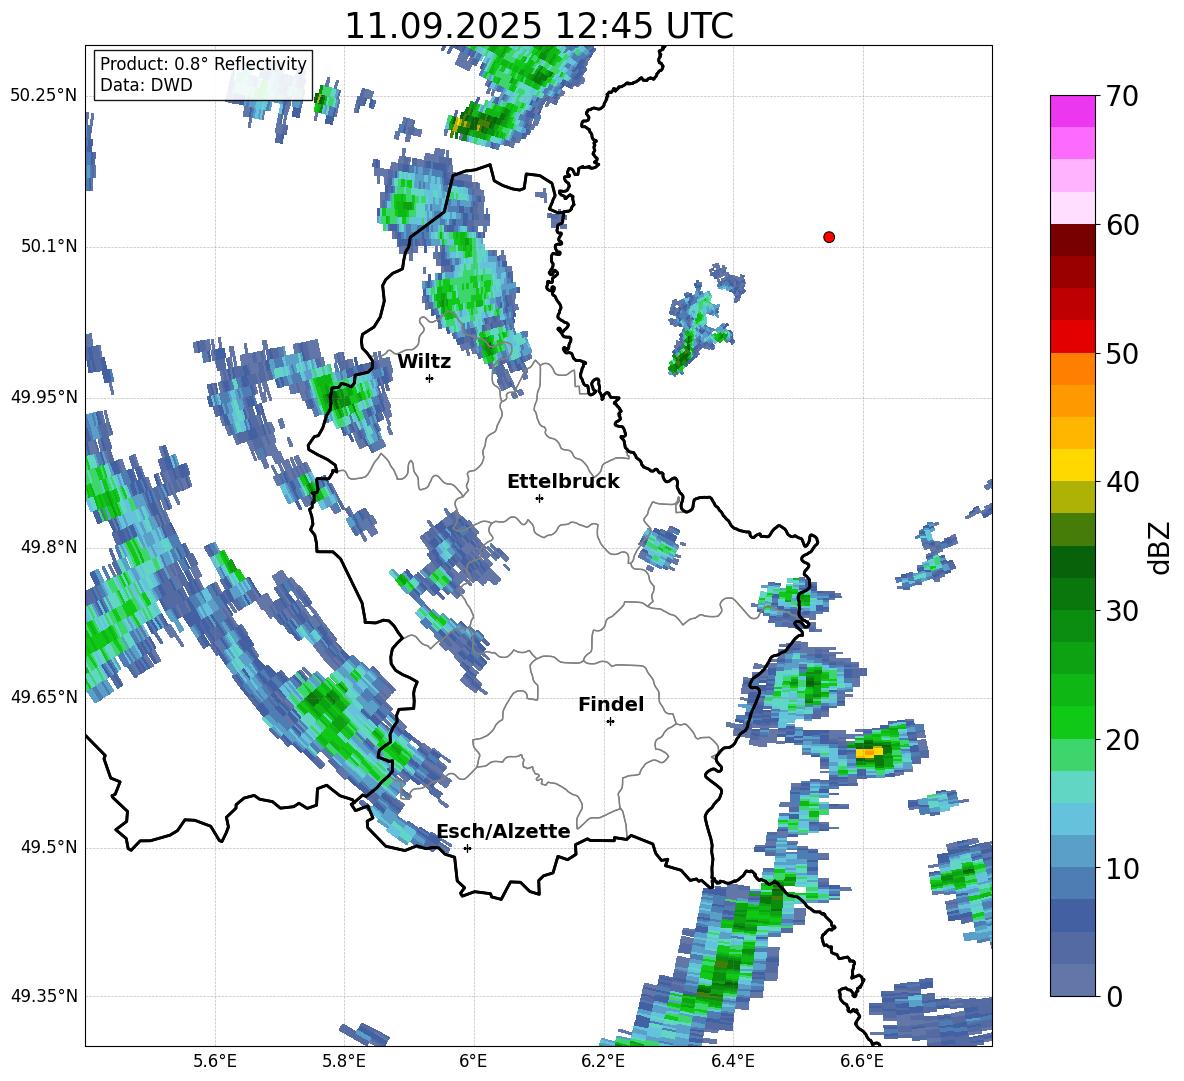The height and width of the screenshot is (1081, 1184).
Task: Click the yellow colorbar segment at 40 dBZ
Action: click(x=1072, y=465)
